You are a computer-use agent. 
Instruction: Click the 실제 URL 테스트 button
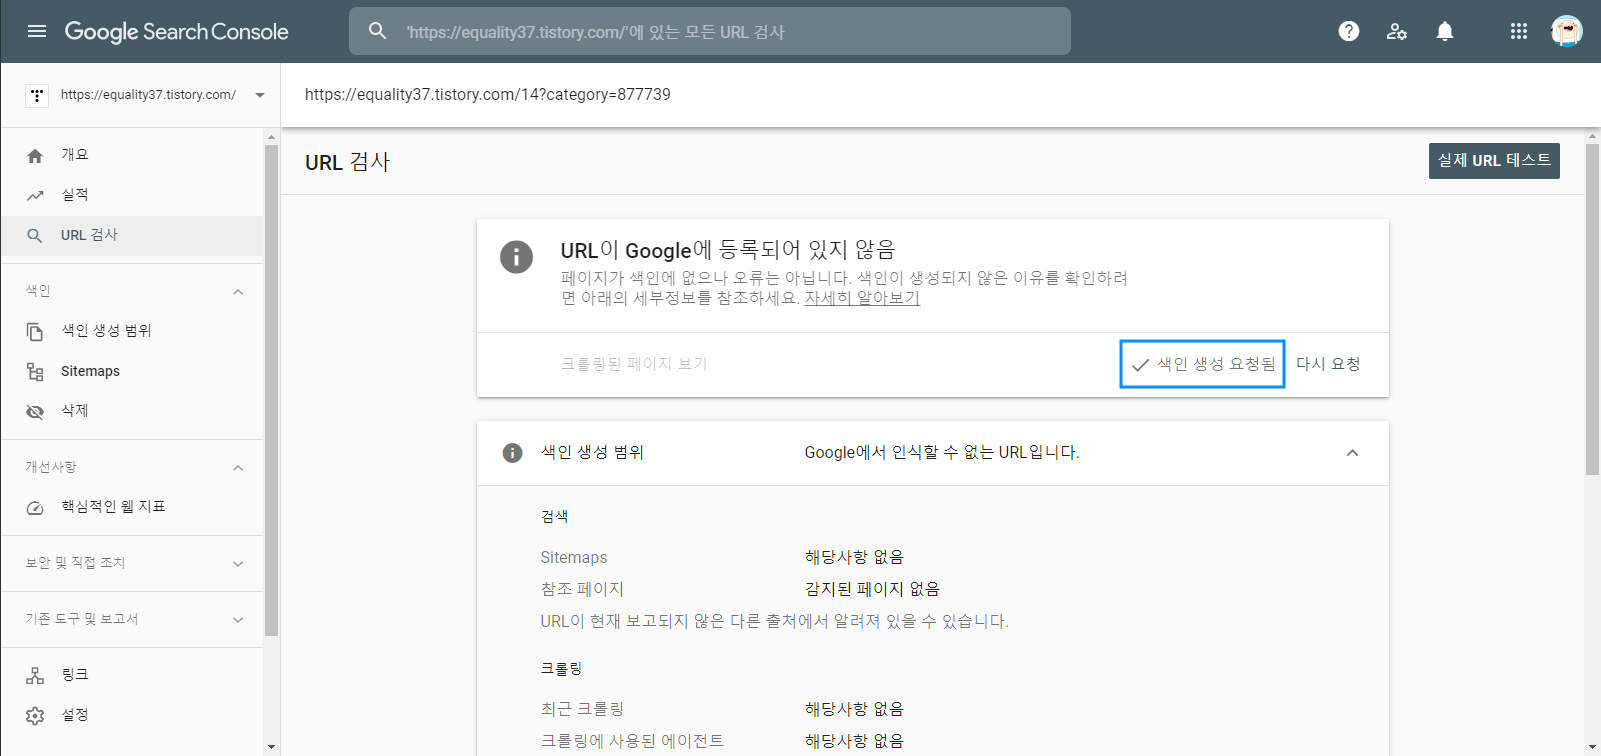[x=1494, y=161]
